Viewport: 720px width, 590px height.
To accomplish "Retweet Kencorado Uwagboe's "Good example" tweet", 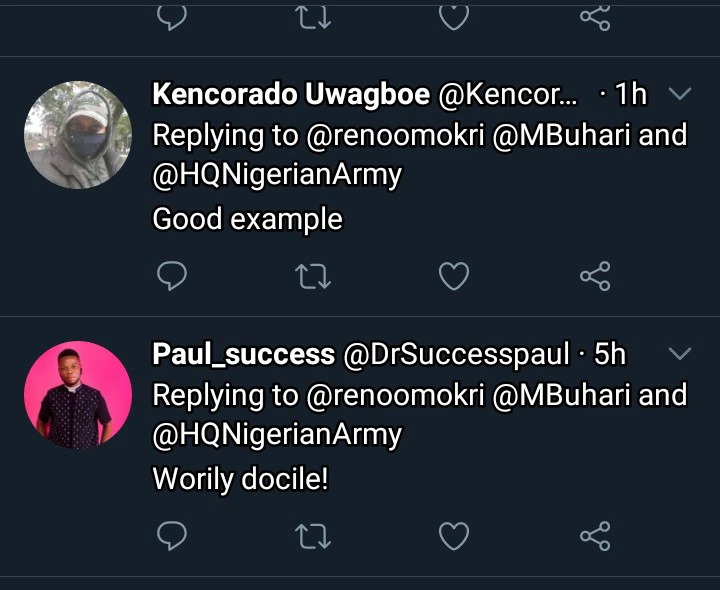I will click(314, 276).
